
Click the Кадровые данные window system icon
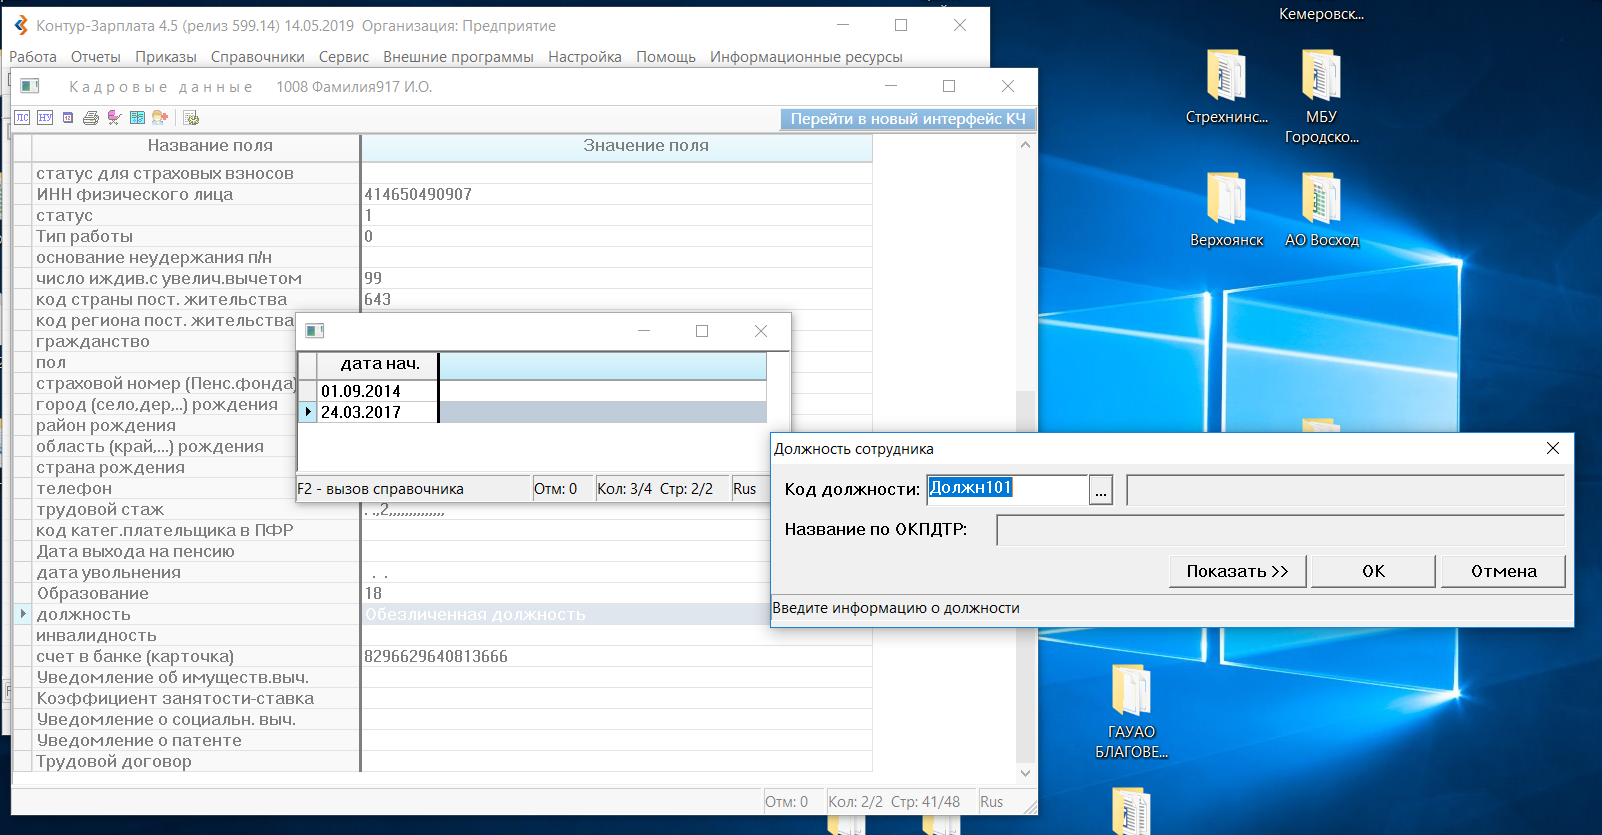[30, 86]
